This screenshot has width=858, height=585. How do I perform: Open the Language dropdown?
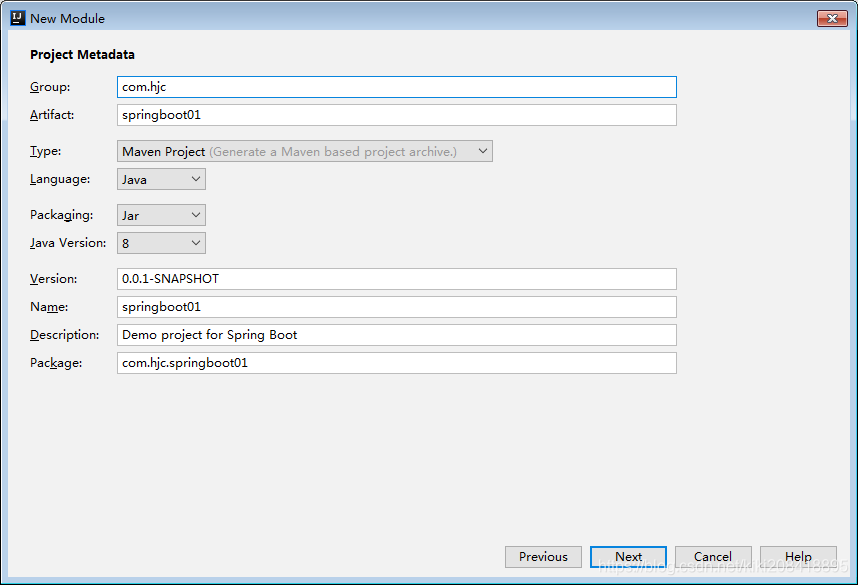pyautogui.click(x=161, y=179)
